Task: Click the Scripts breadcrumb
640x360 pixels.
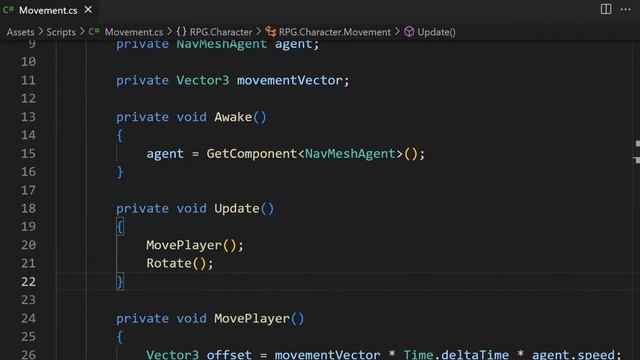Action: pos(61,32)
